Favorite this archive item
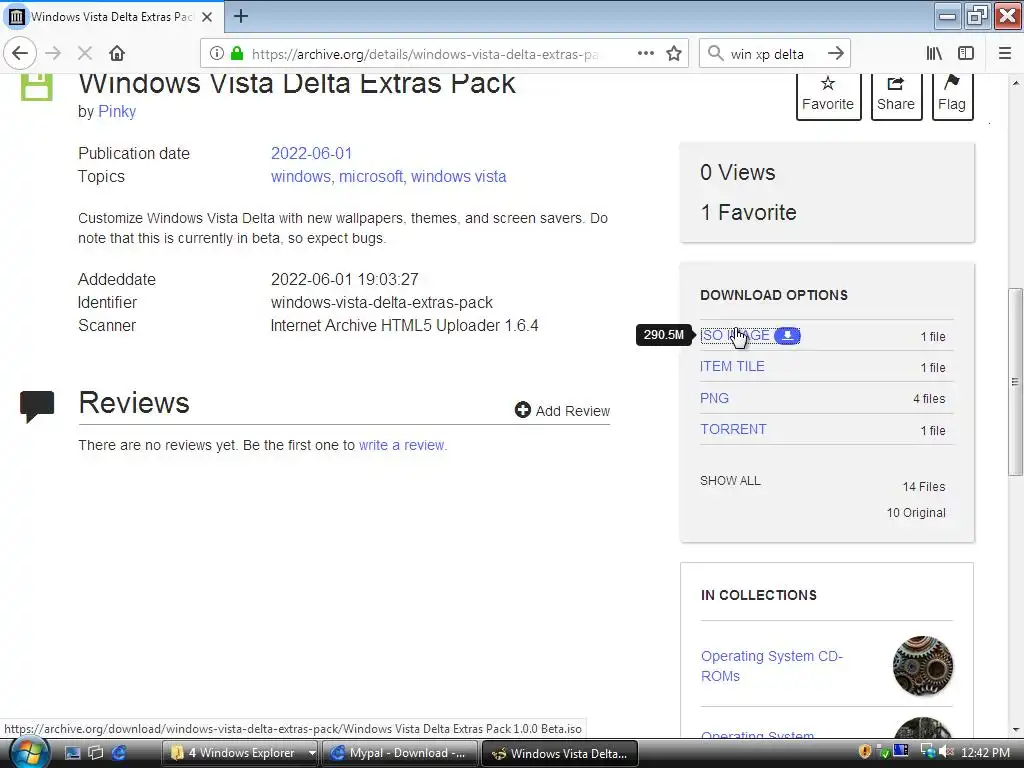This screenshot has width=1024, height=768. click(x=827, y=96)
